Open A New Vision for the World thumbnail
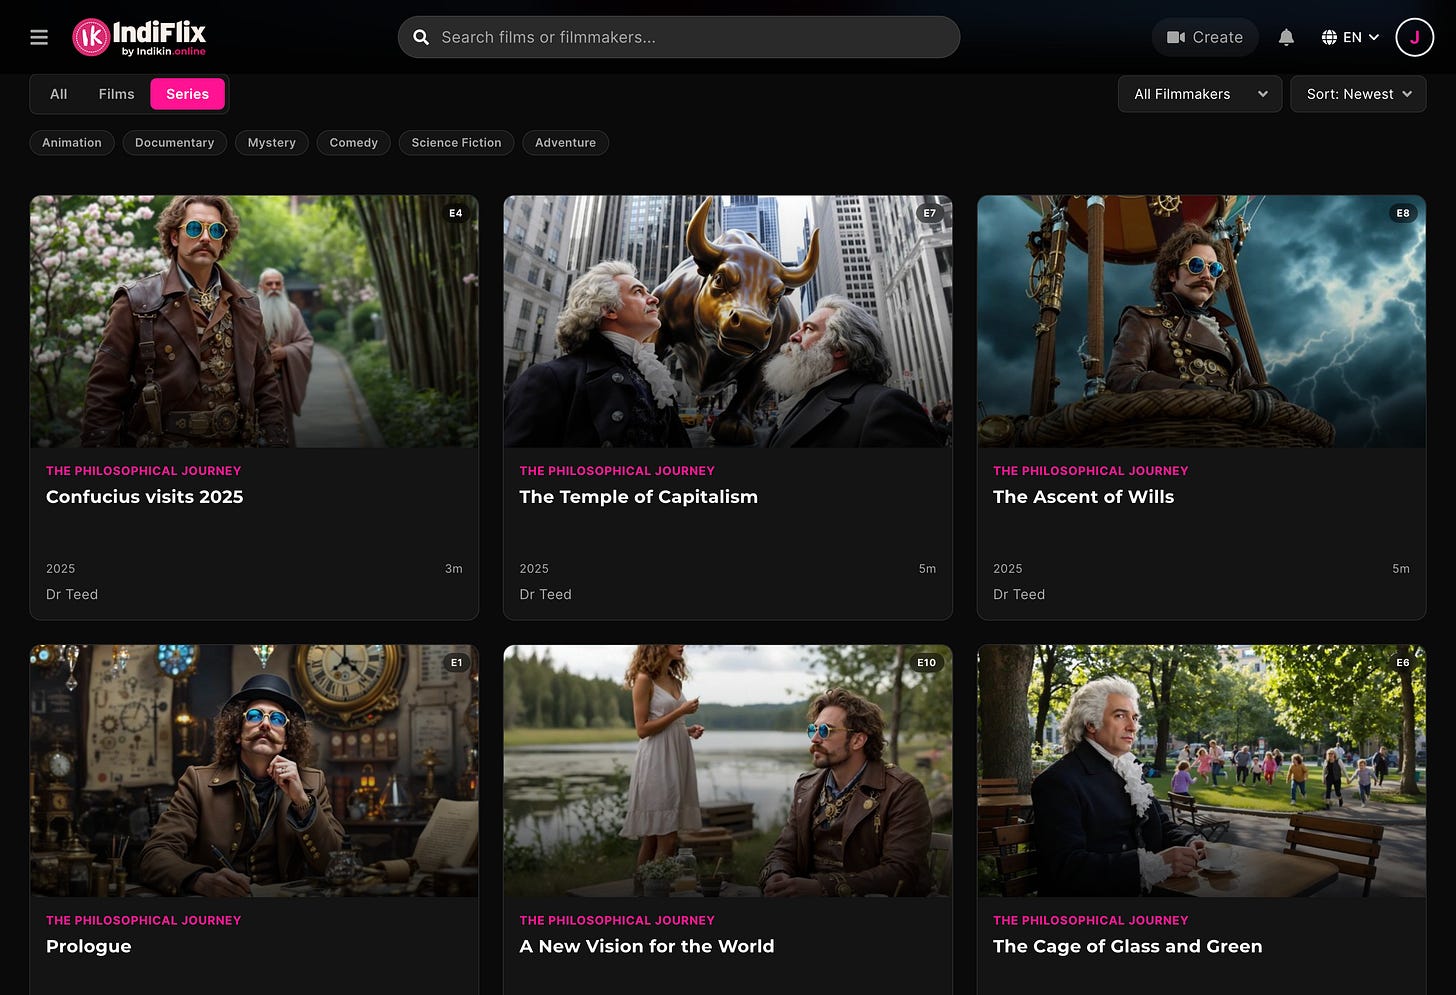 (x=728, y=770)
